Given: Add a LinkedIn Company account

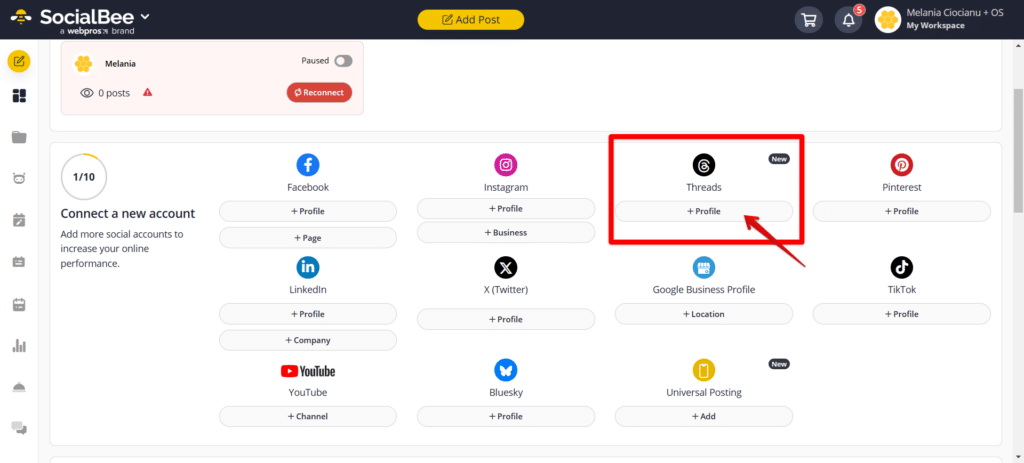Looking at the screenshot, I should coord(308,340).
